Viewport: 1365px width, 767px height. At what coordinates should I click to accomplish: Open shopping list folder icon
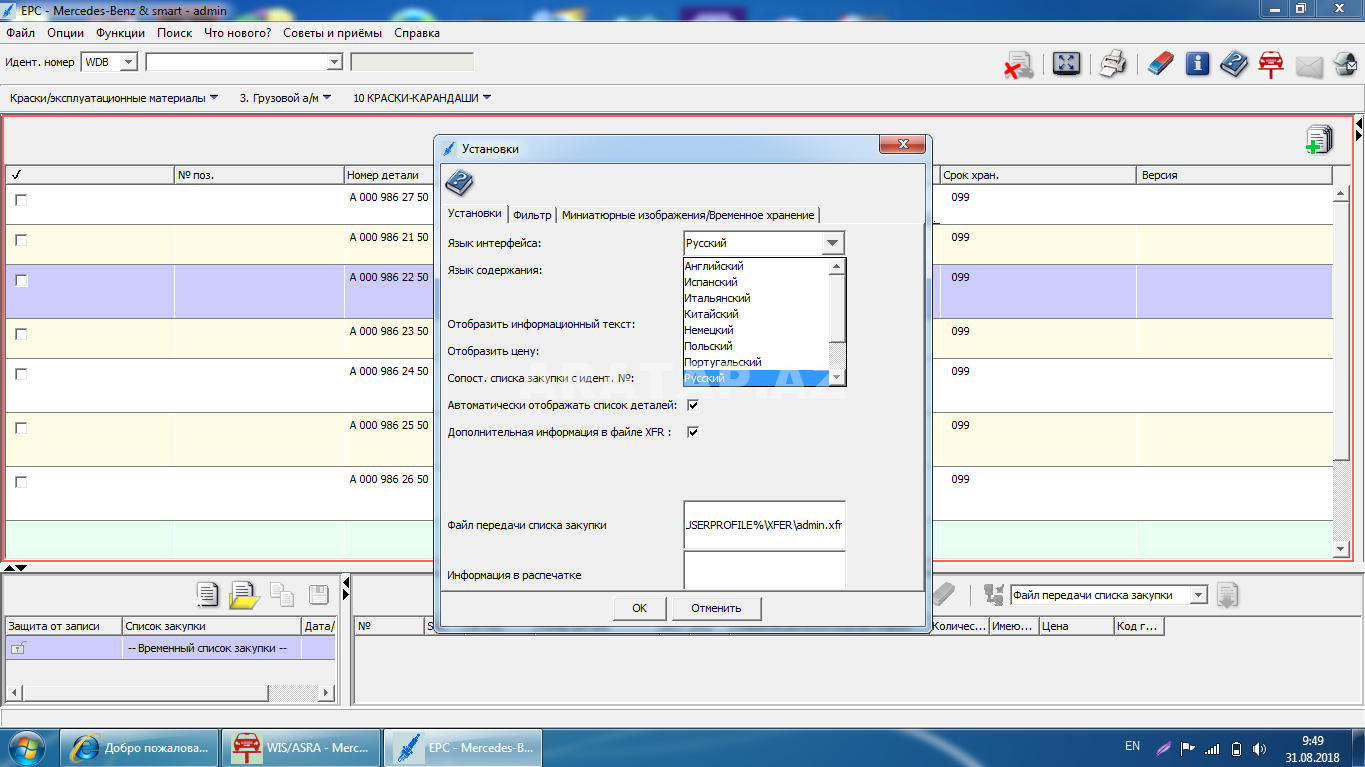click(244, 595)
